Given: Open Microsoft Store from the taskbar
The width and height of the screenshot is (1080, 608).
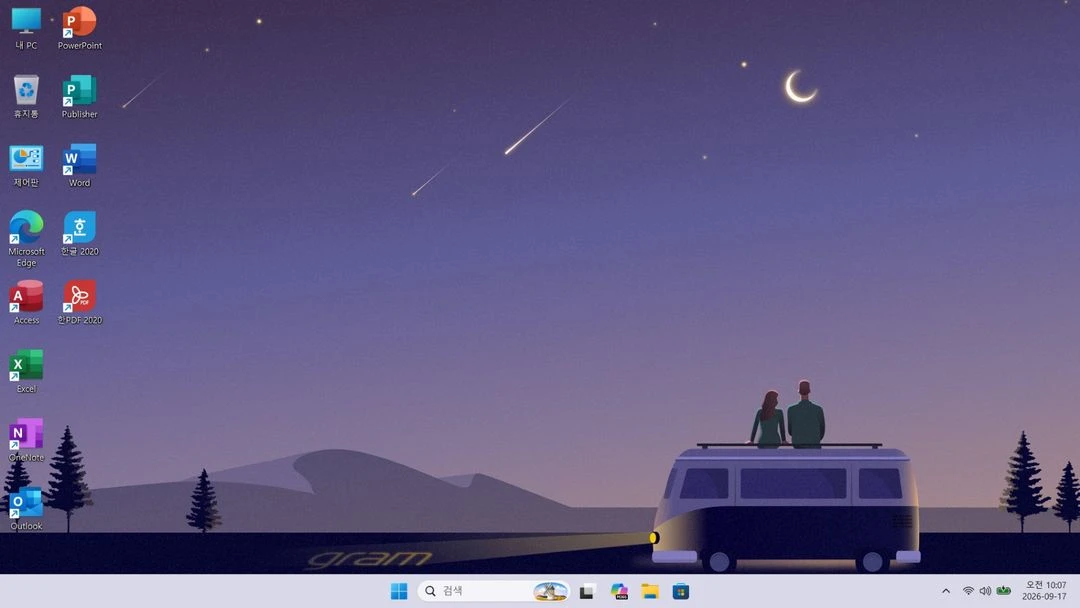Looking at the screenshot, I should 681,591.
